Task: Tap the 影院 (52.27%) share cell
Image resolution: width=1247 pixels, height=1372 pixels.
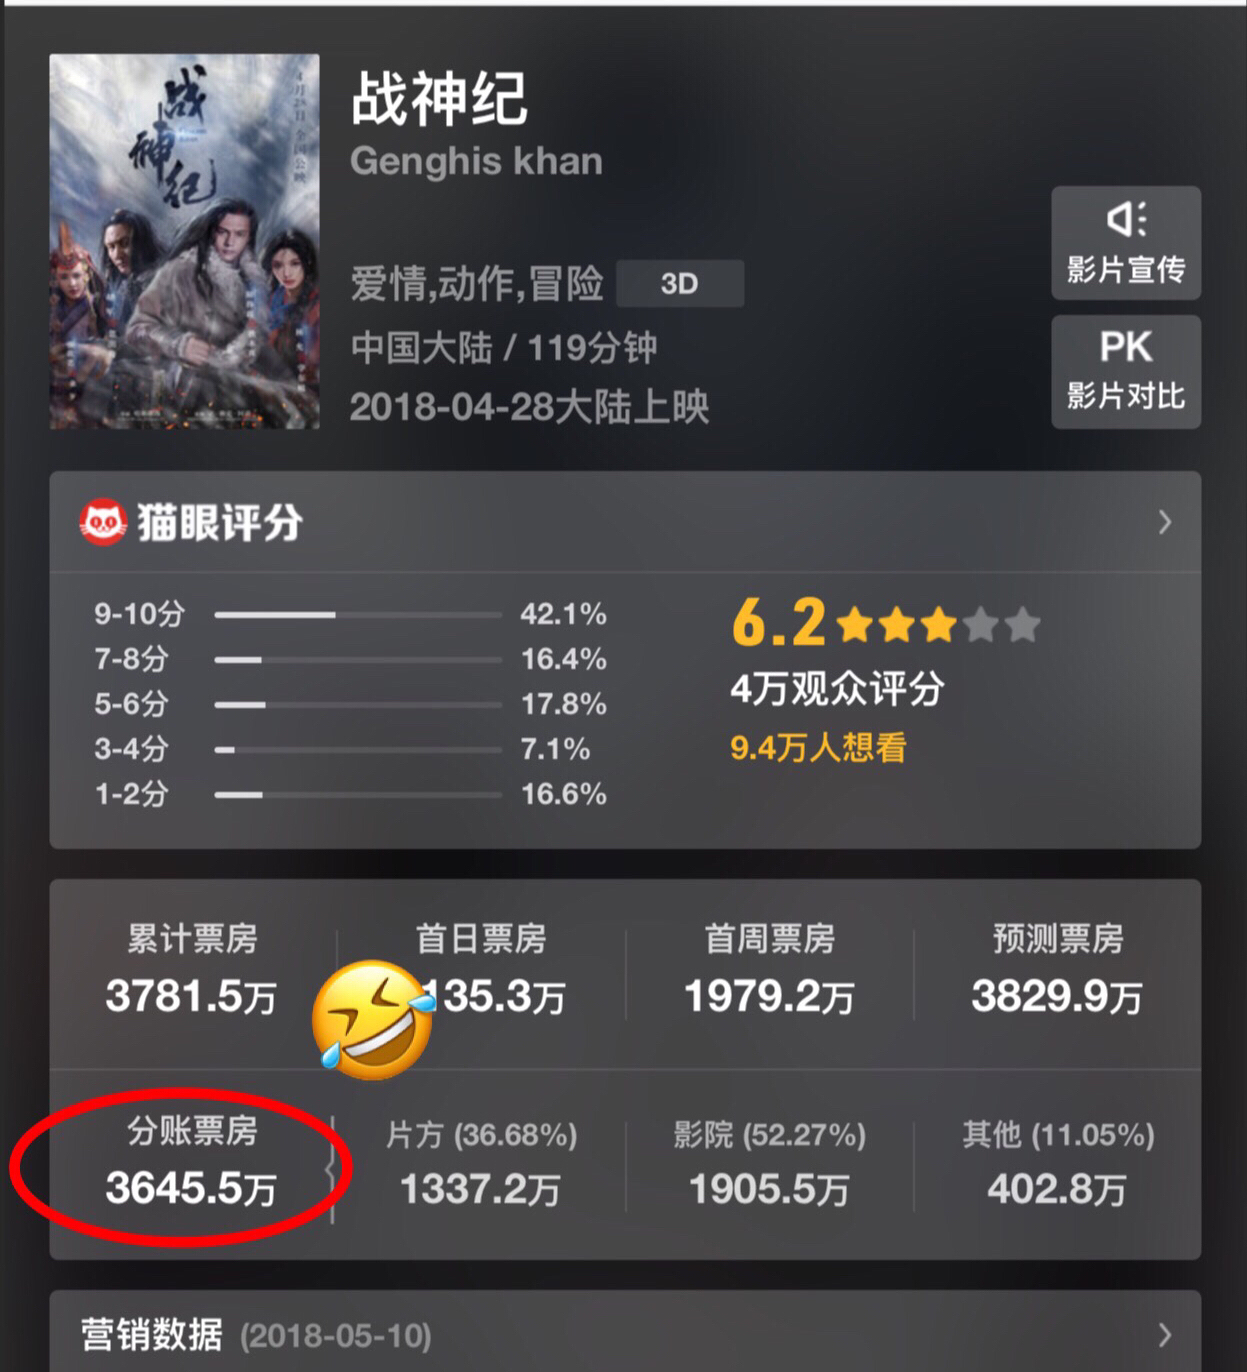Action: click(x=769, y=1163)
